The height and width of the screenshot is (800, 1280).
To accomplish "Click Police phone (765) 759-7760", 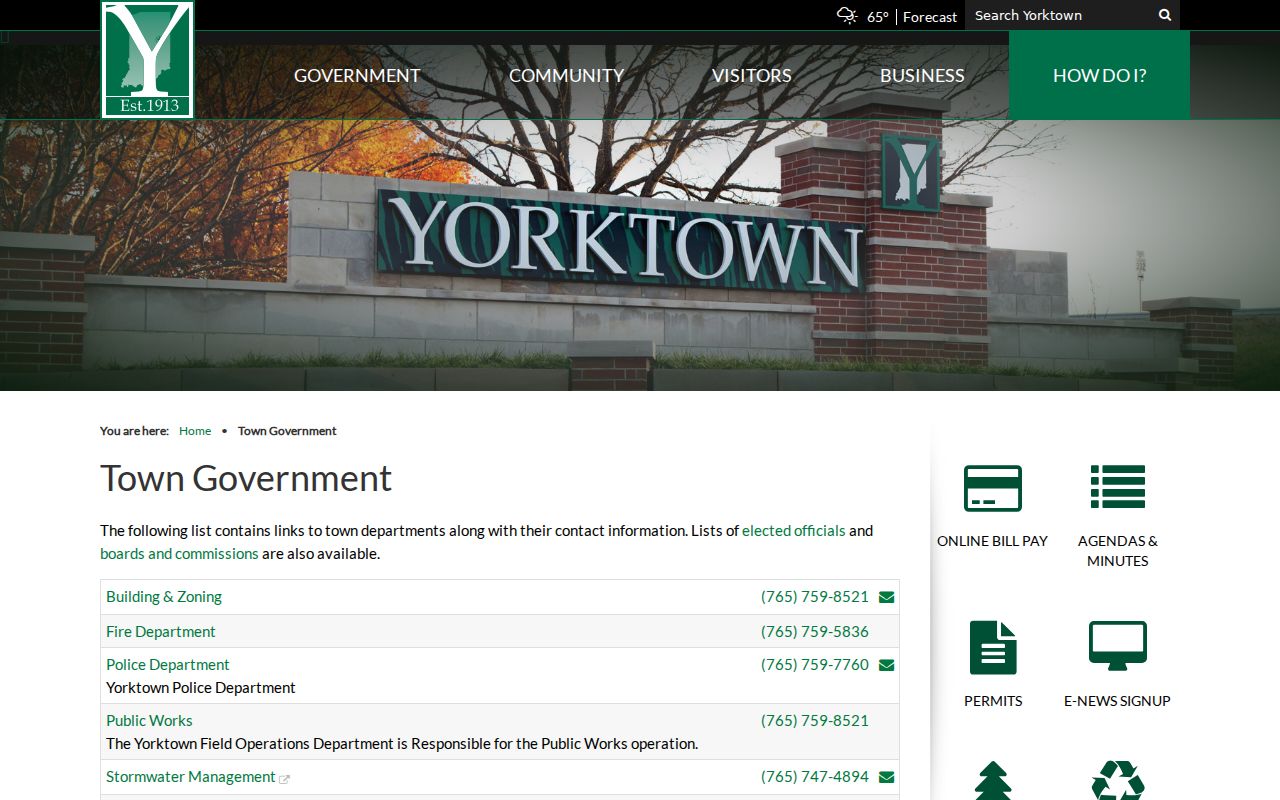I will pyautogui.click(x=815, y=665).
